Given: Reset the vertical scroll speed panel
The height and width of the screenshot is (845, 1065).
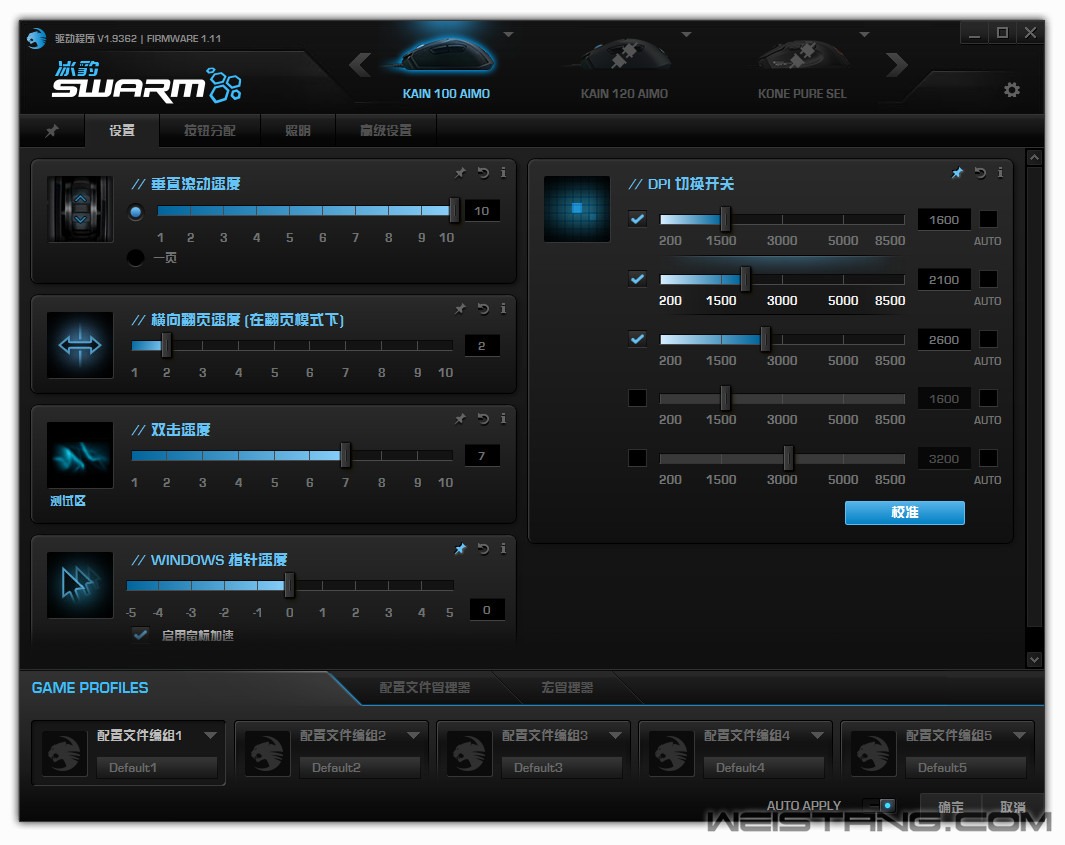Looking at the screenshot, I should 483,173.
